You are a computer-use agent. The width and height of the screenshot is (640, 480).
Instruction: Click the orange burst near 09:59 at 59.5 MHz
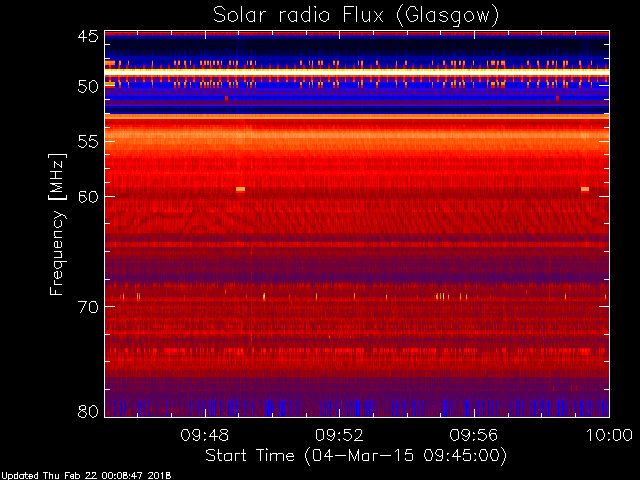585,189
